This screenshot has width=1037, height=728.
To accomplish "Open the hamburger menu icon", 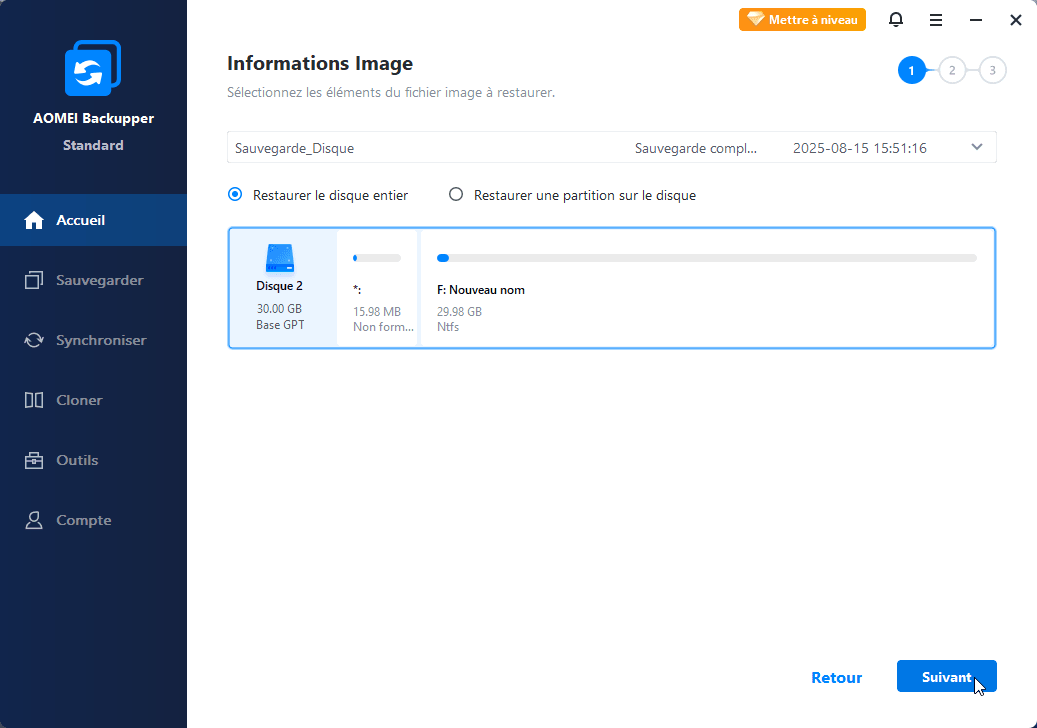I will coord(936,20).
